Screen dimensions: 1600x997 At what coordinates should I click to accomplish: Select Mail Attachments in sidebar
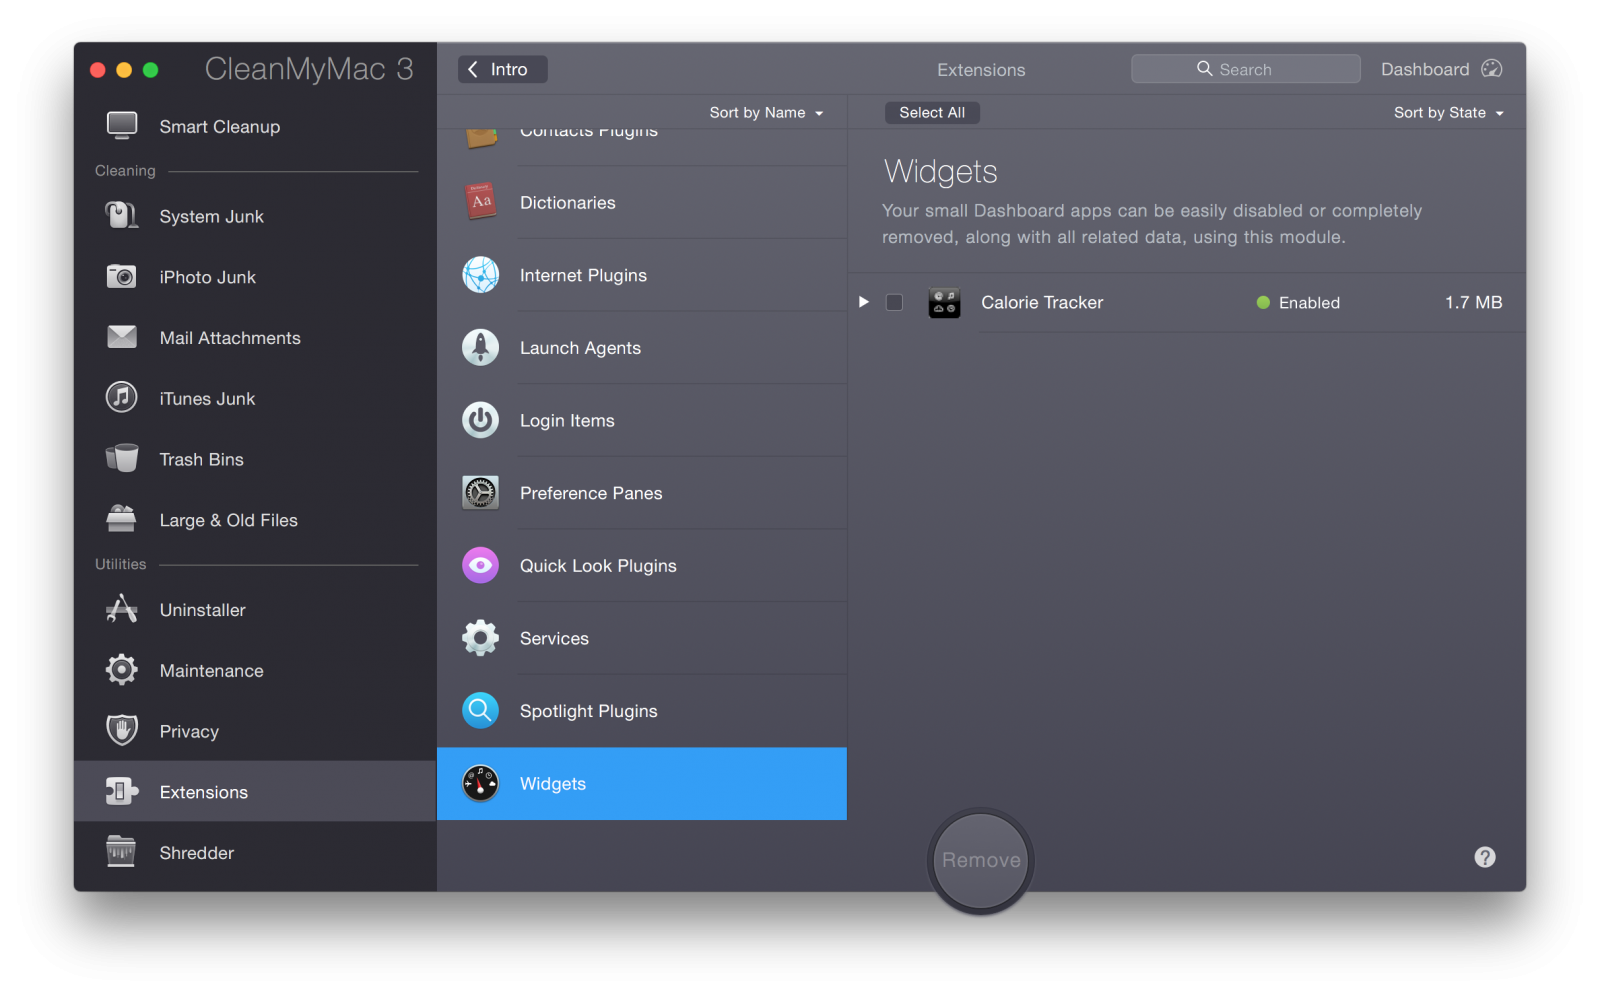coord(255,338)
